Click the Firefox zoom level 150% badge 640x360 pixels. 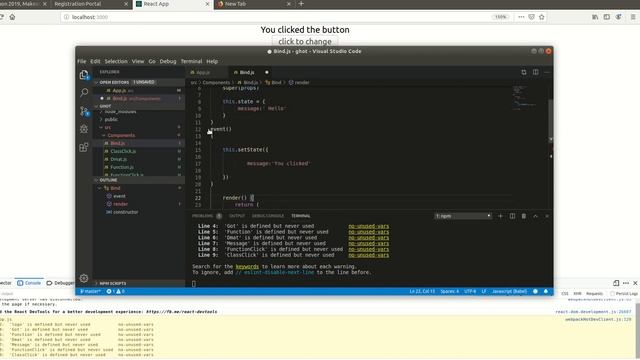500,17
